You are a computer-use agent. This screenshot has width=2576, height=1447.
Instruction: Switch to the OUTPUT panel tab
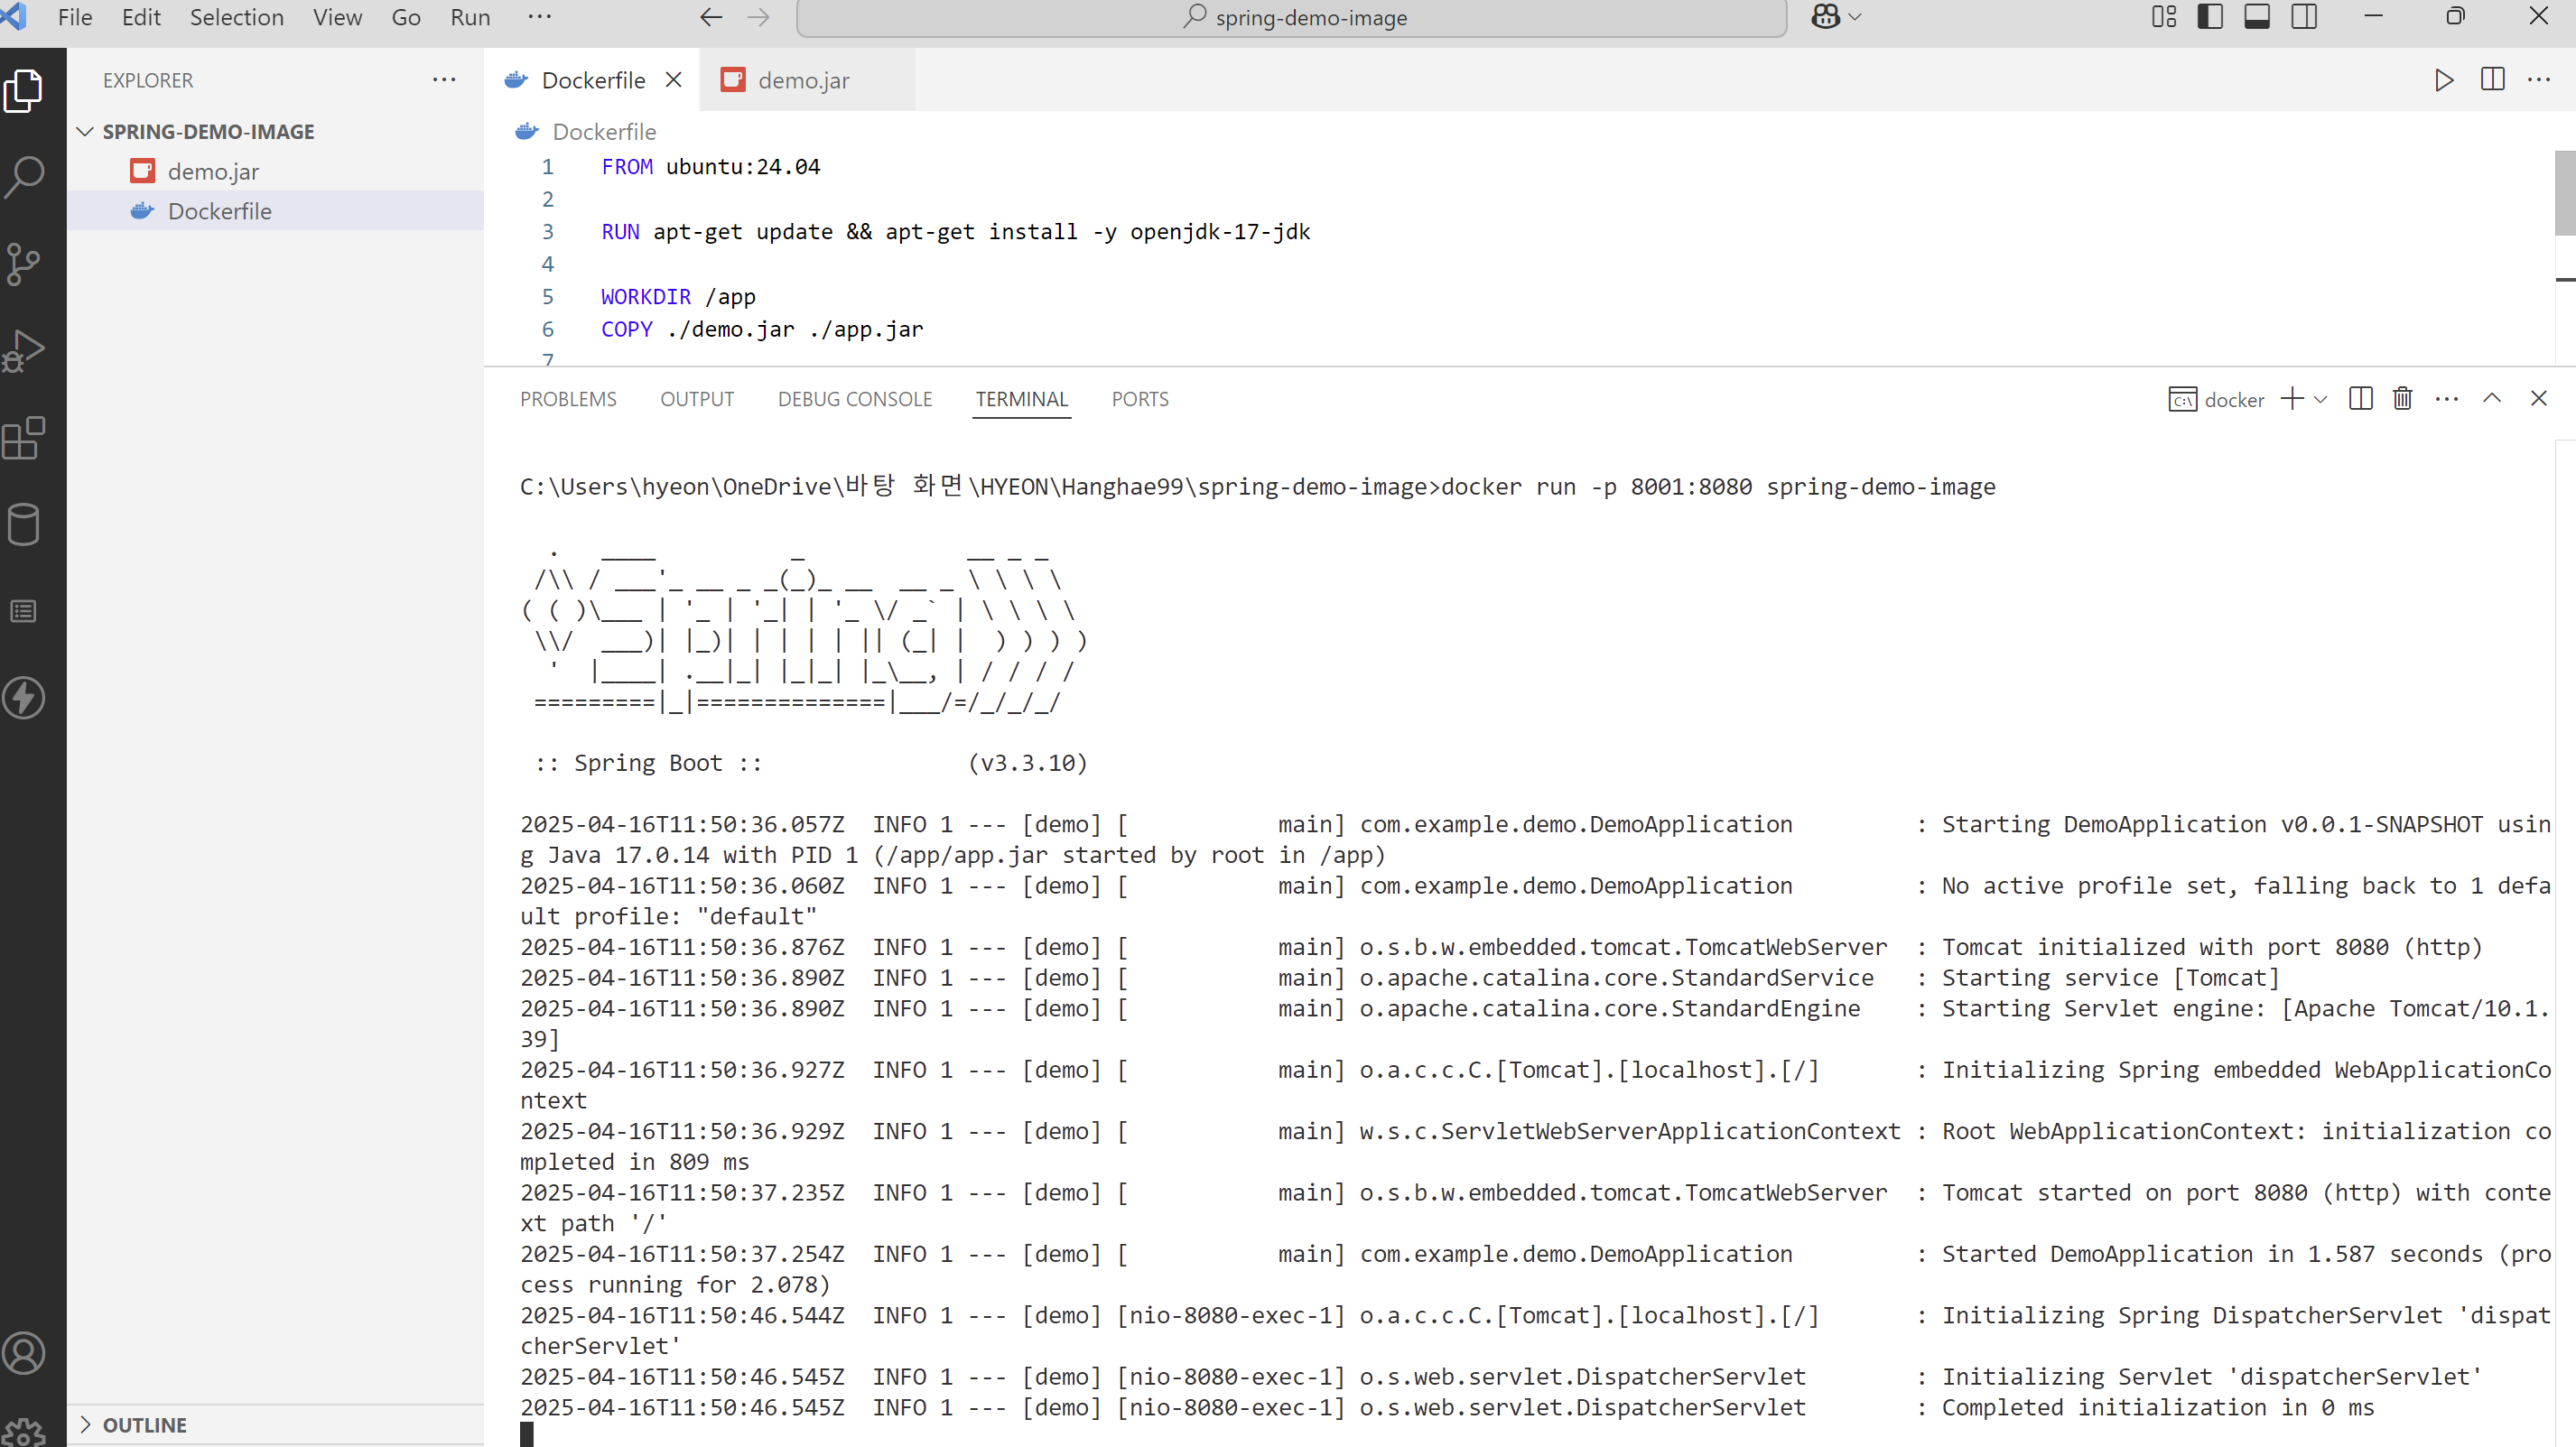point(696,399)
